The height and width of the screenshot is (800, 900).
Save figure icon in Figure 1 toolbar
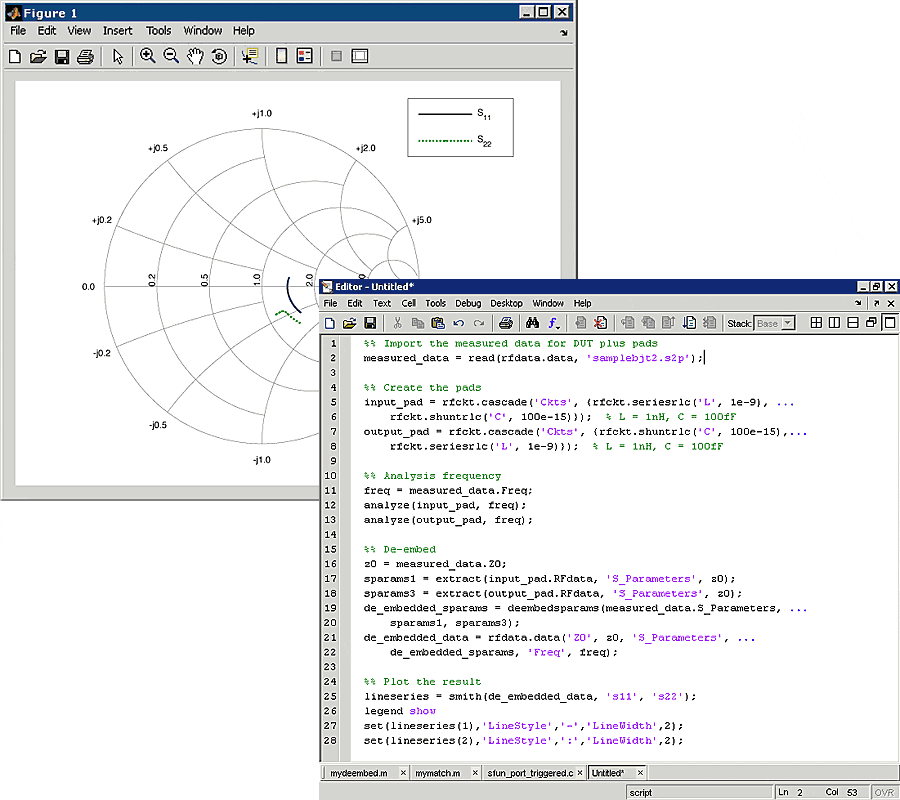tap(61, 56)
